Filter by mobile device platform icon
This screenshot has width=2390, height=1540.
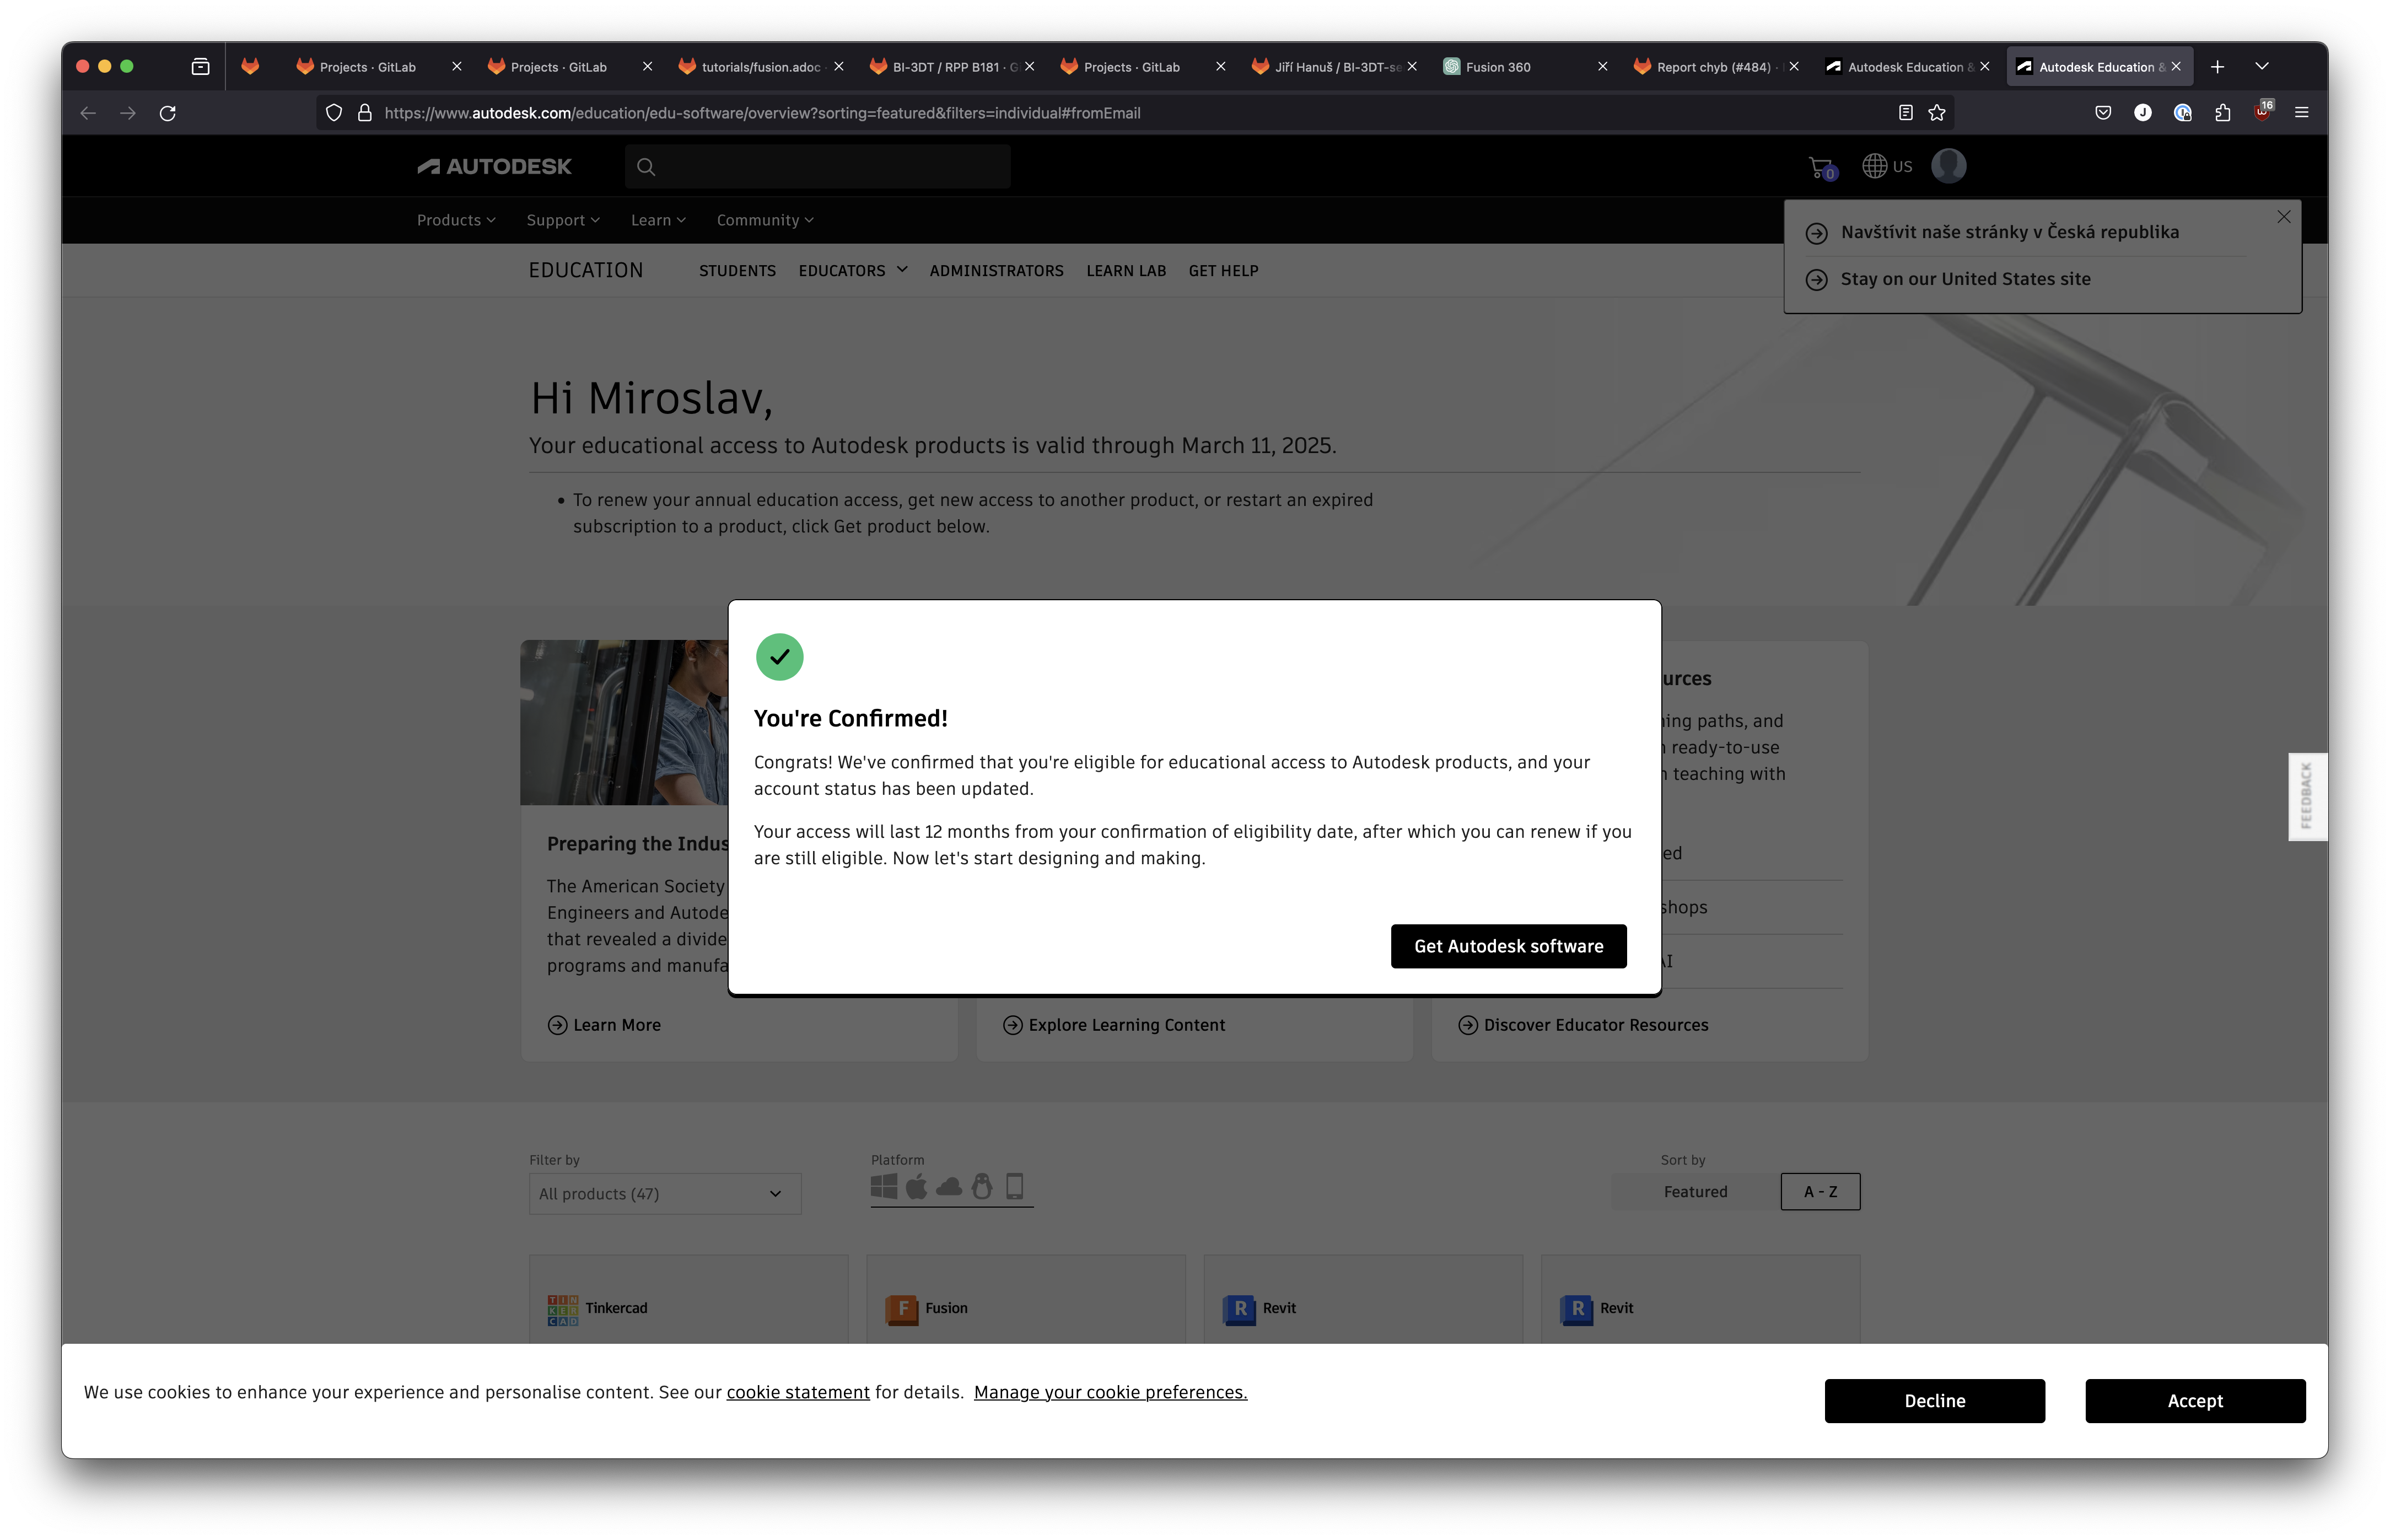click(x=1014, y=1186)
